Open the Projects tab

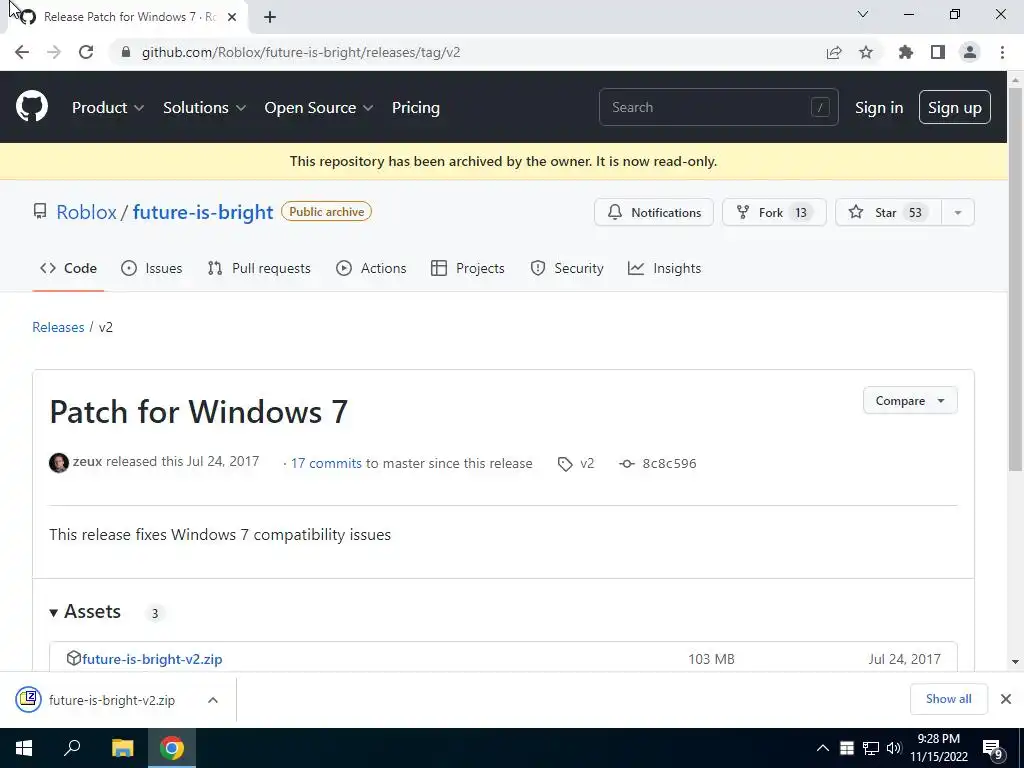468,268
